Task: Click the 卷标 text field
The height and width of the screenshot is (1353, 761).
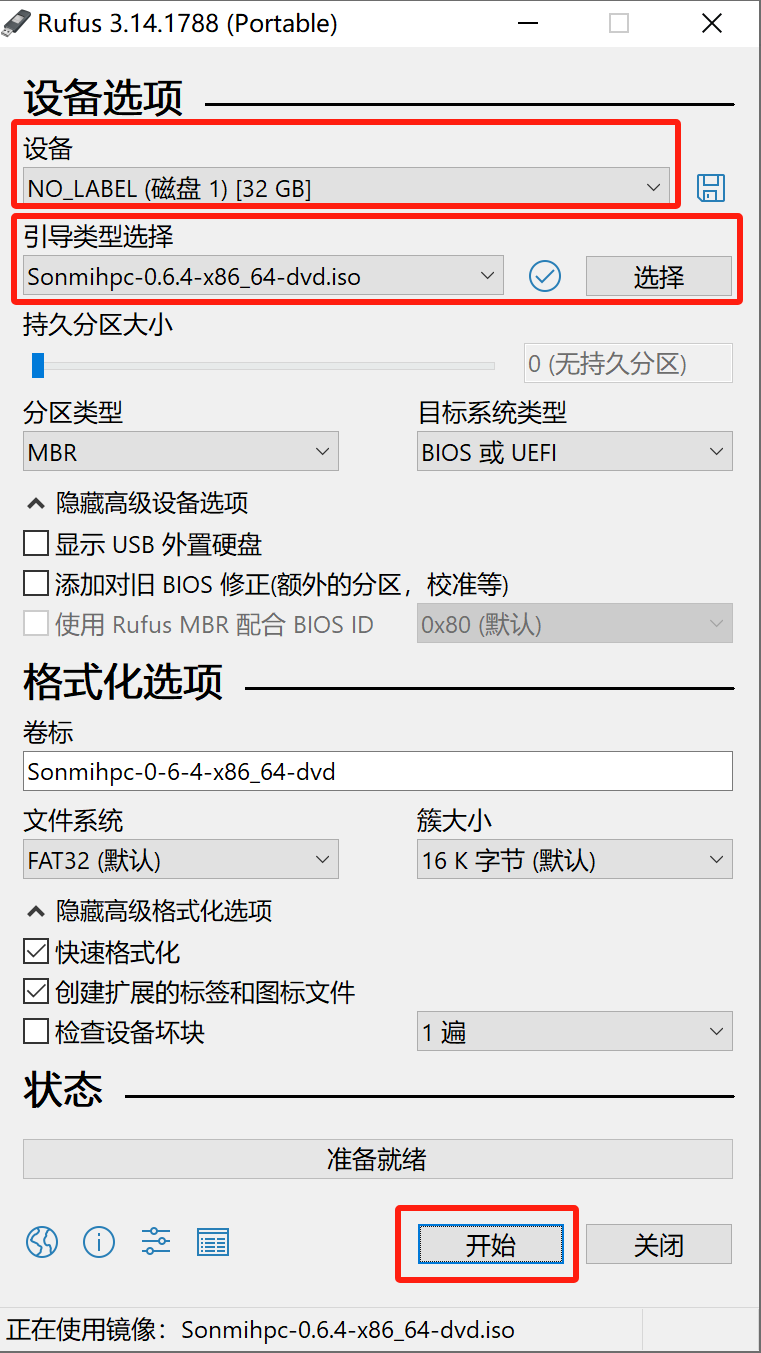Action: 378,771
